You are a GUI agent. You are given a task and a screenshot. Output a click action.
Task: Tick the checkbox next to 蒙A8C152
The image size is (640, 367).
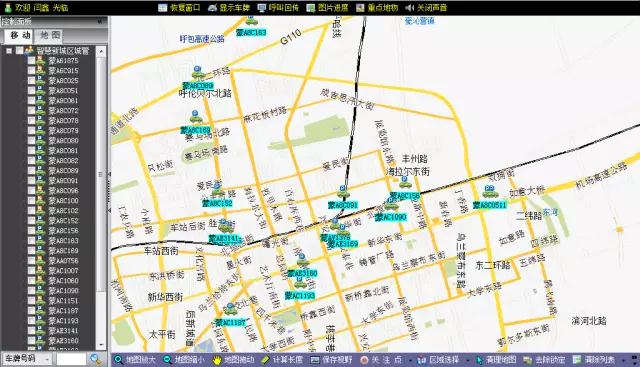pyautogui.click(x=31, y=221)
